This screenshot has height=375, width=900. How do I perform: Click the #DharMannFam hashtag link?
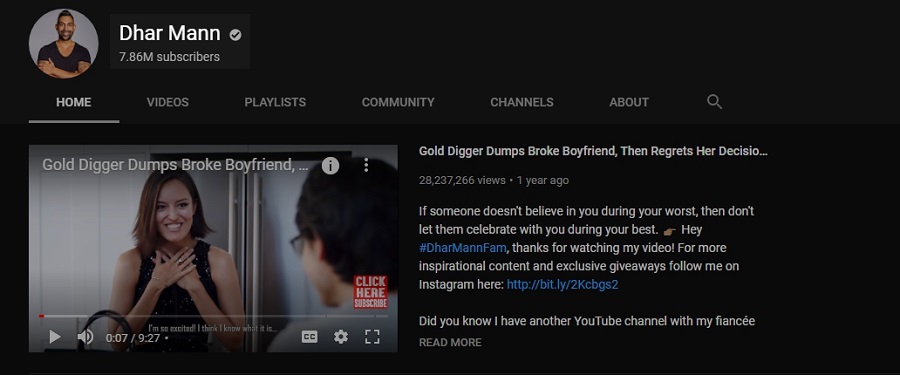pos(463,248)
